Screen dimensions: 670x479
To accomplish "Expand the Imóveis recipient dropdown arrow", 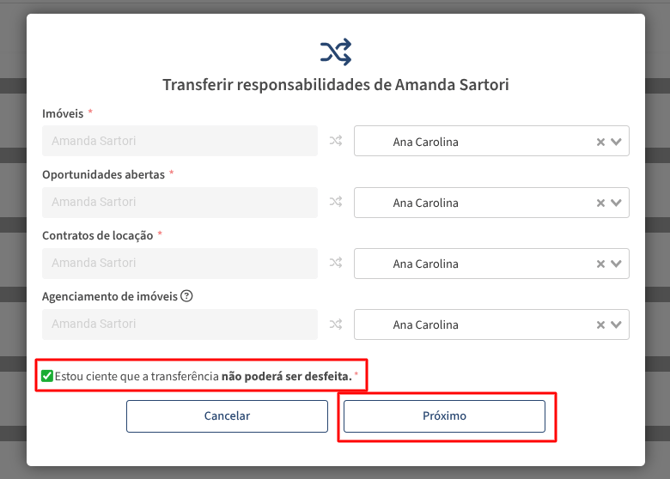I will pyautogui.click(x=616, y=141).
